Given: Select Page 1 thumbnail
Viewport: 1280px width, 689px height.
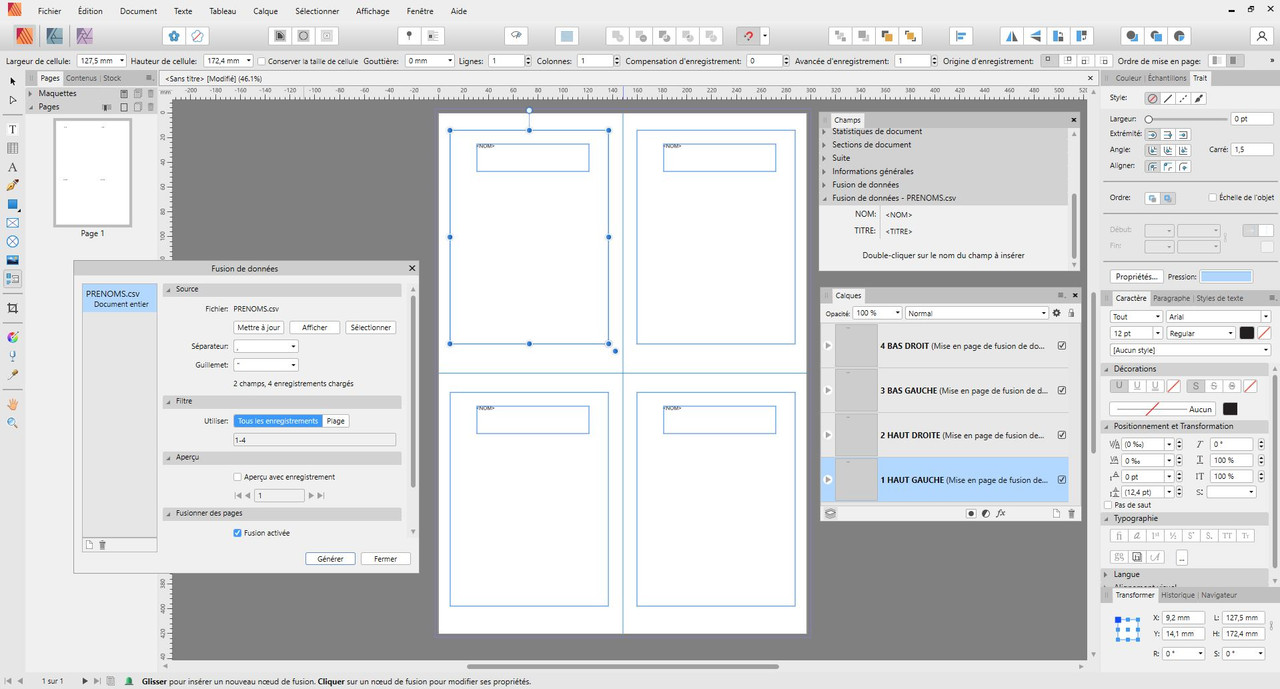Looking at the screenshot, I should tap(92, 173).
